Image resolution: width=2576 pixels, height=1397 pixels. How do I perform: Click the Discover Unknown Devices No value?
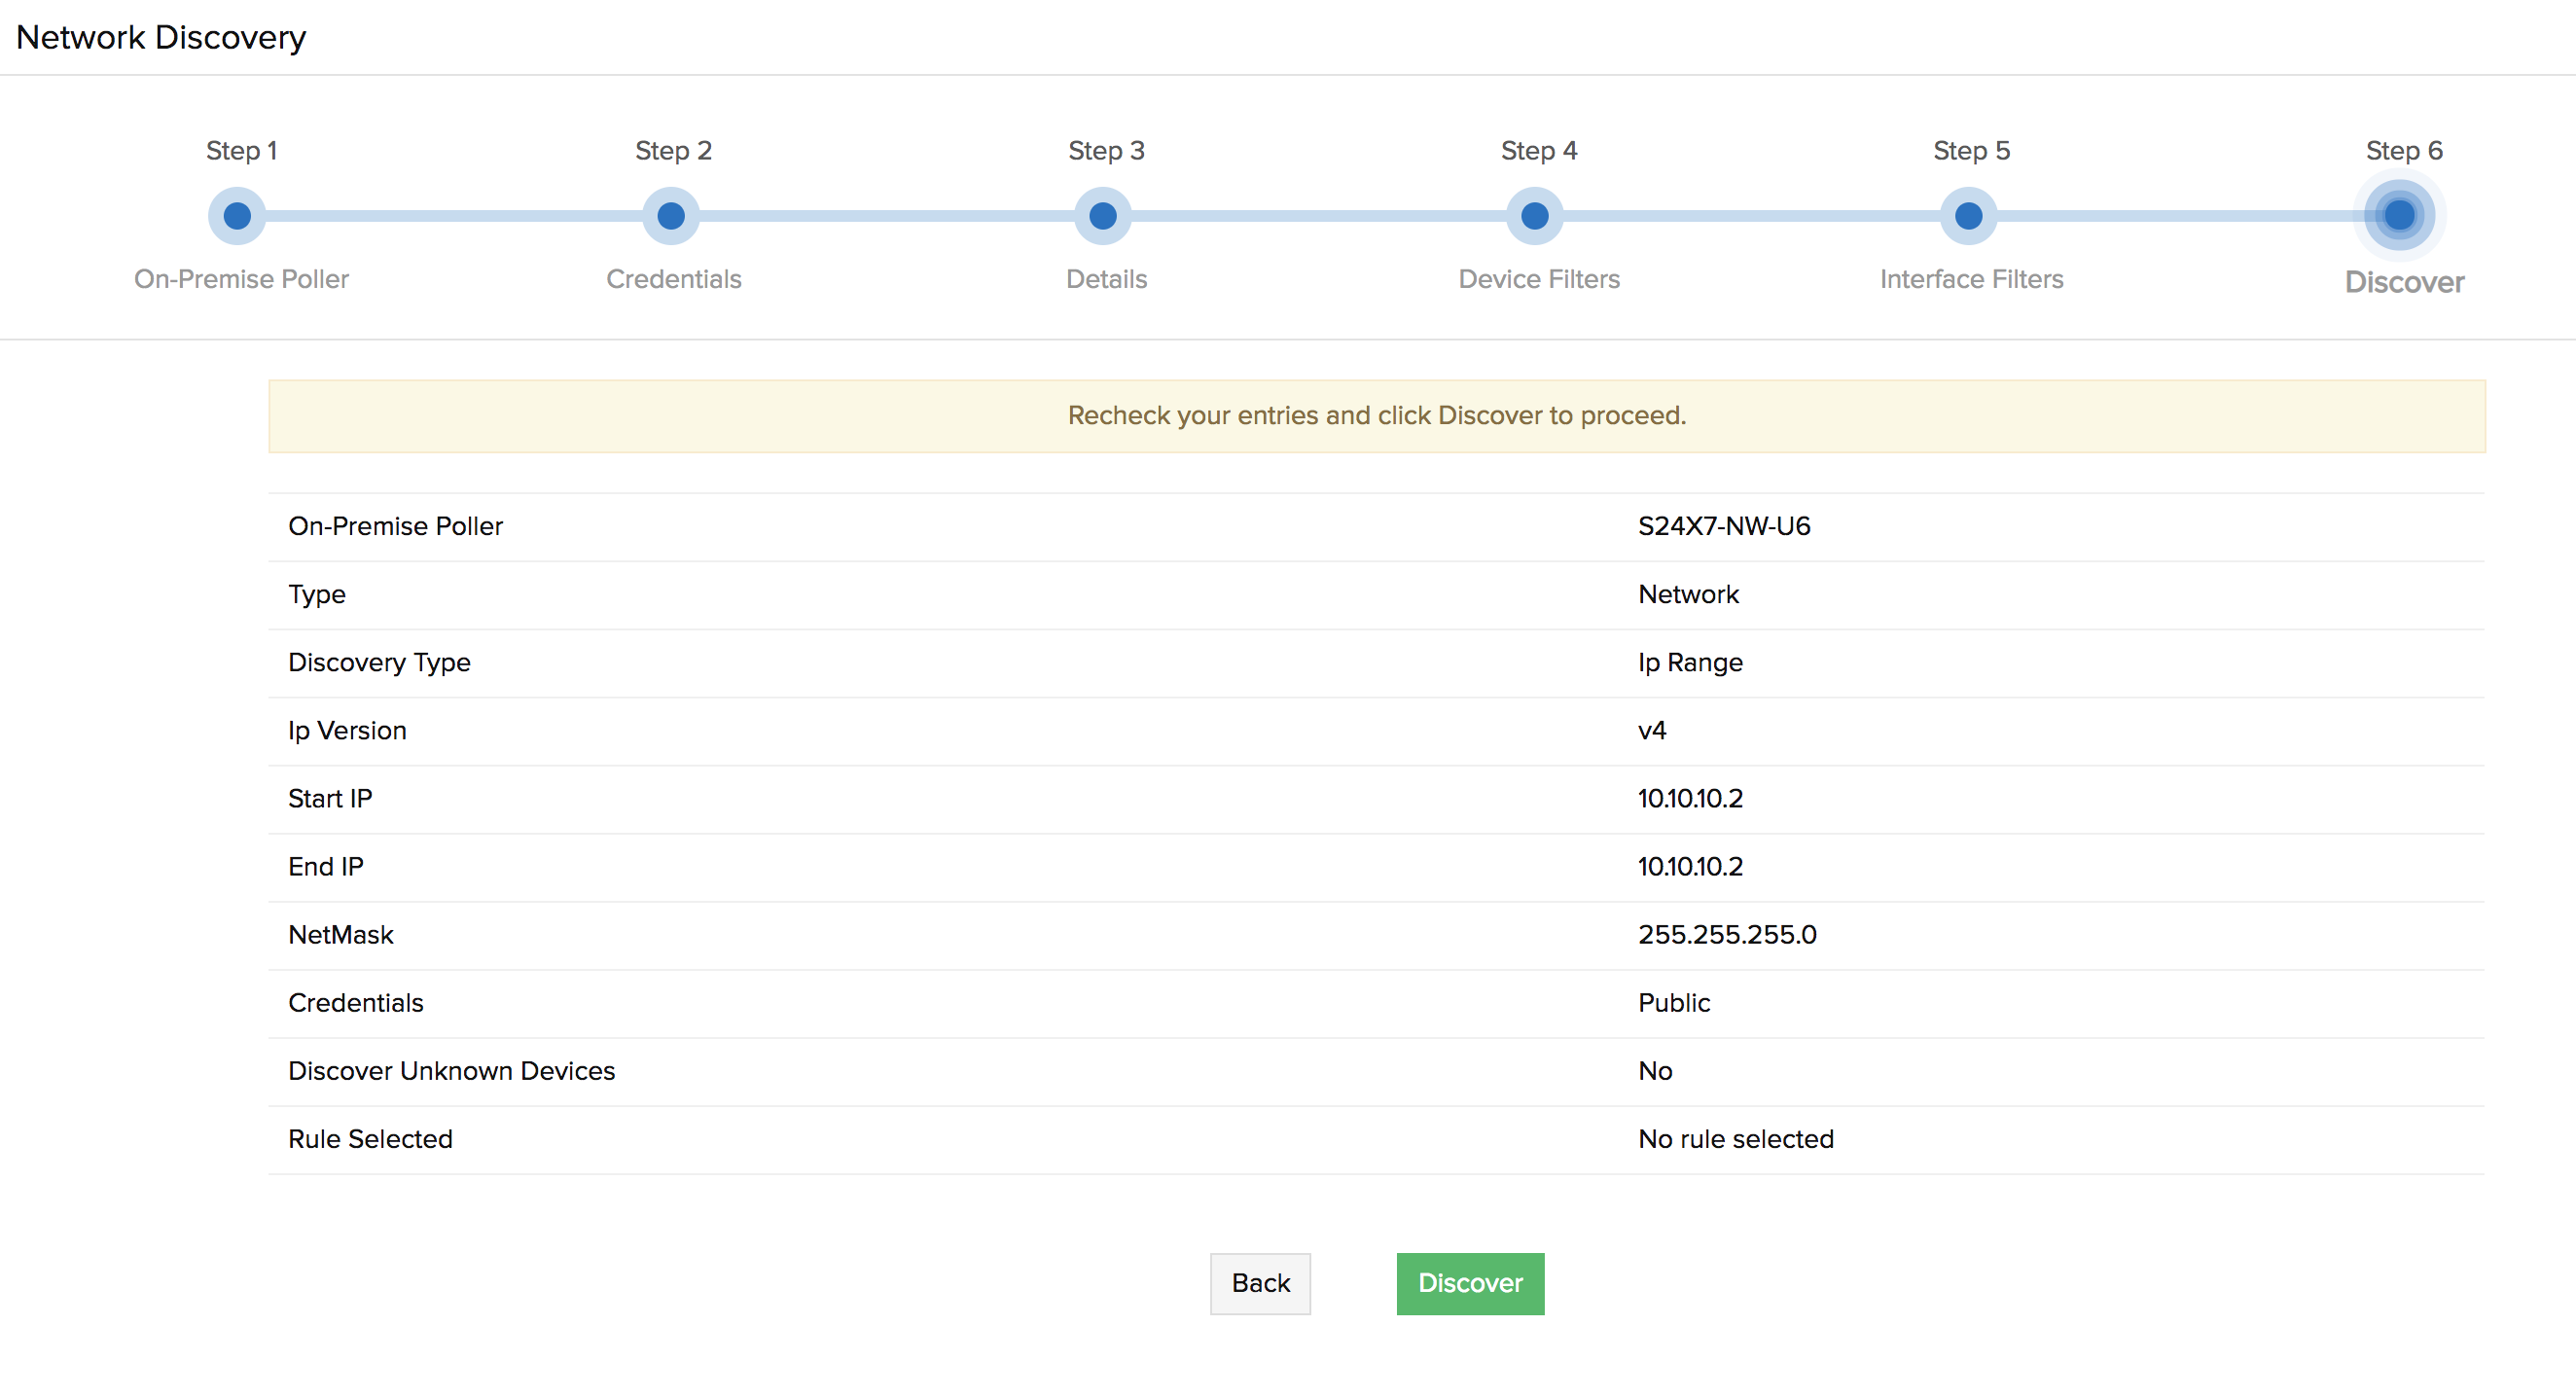(x=1655, y=1070)
